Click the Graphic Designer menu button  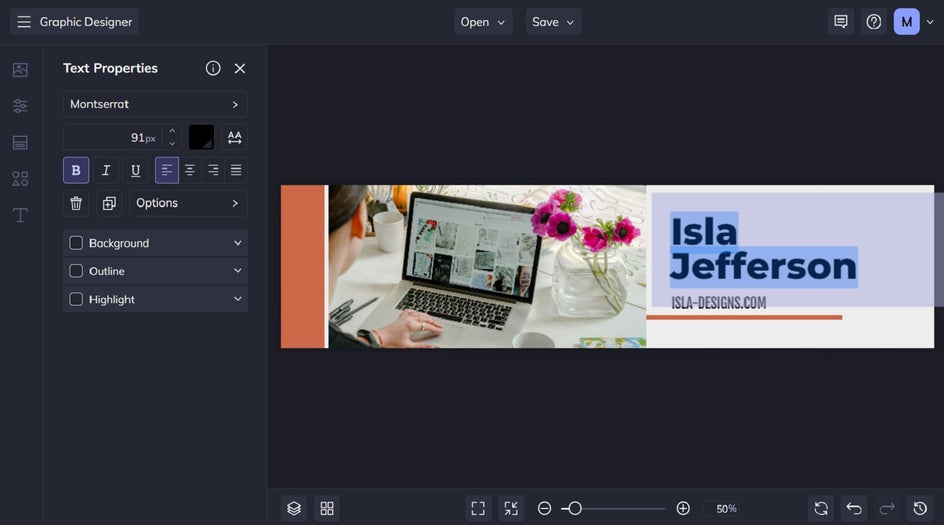pyautogui.click(x=75, y=22)
